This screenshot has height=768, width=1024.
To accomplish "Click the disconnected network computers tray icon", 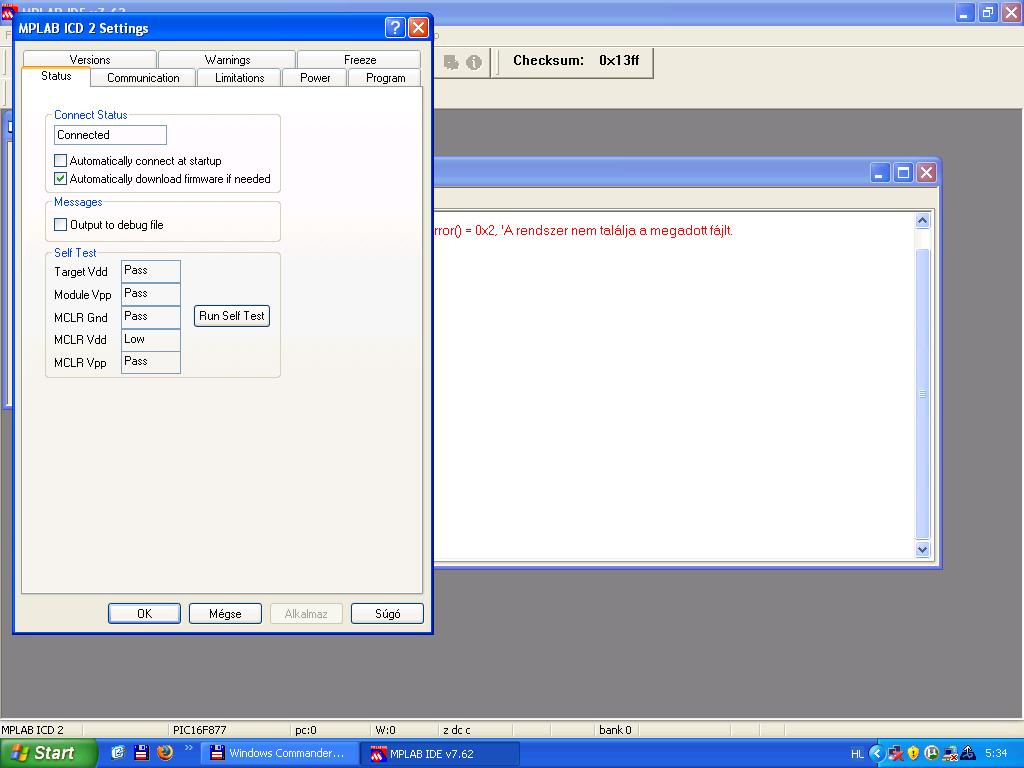I will [895, 754].
